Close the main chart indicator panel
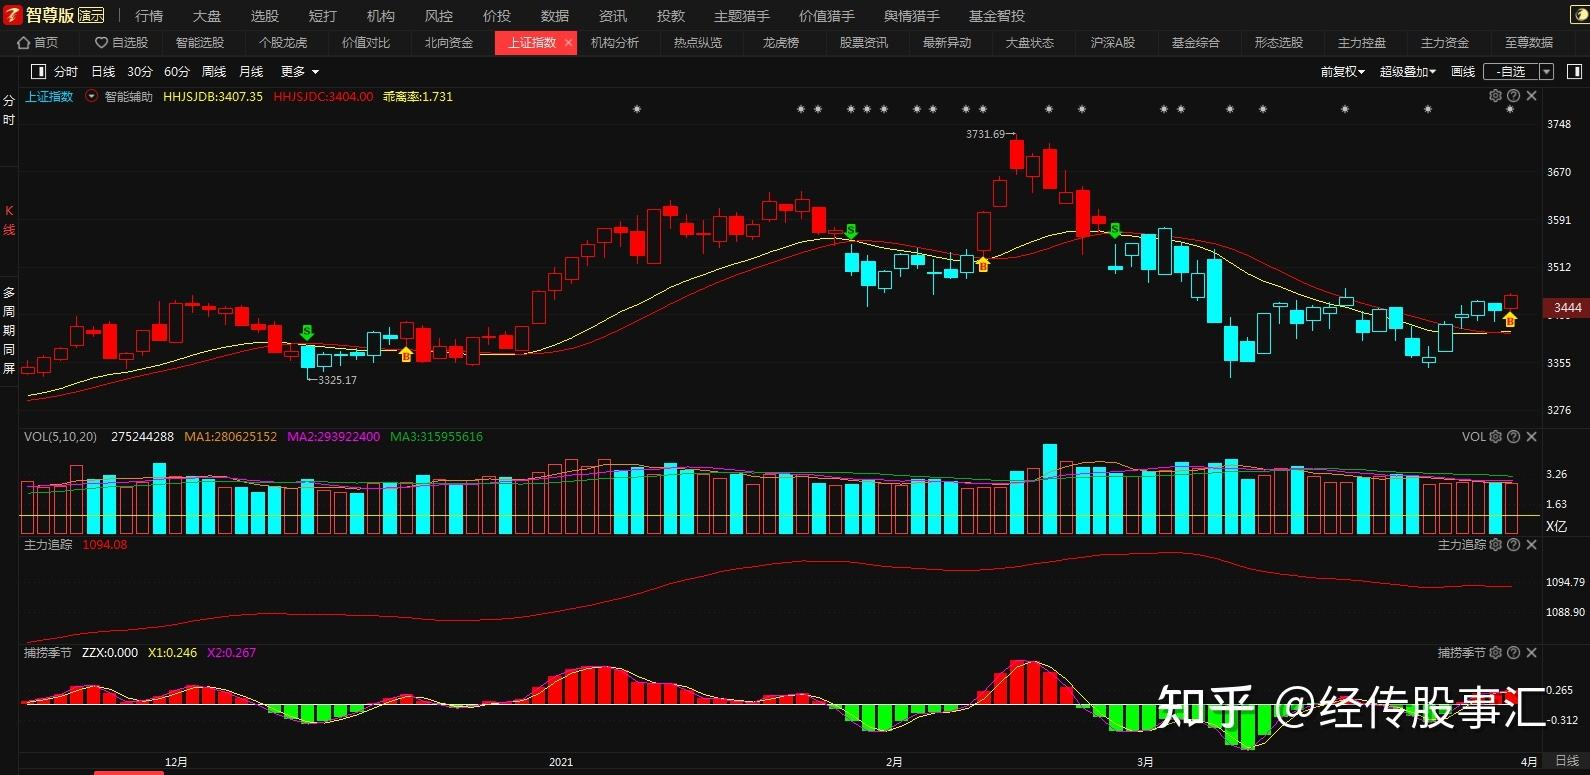This screenshot has width=1590, height=775. 1531,96
